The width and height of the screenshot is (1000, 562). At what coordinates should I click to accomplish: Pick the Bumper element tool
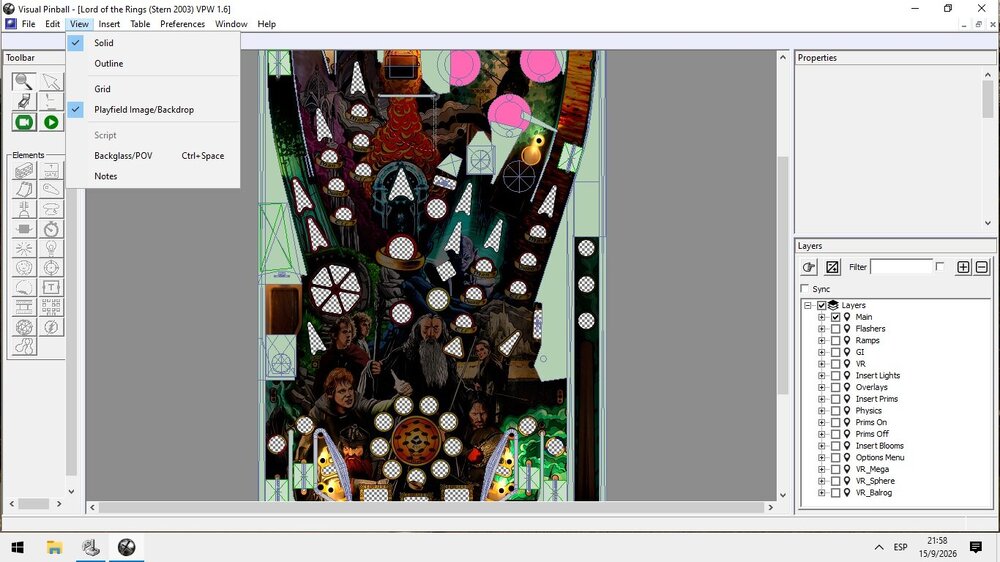pos(51,209)
